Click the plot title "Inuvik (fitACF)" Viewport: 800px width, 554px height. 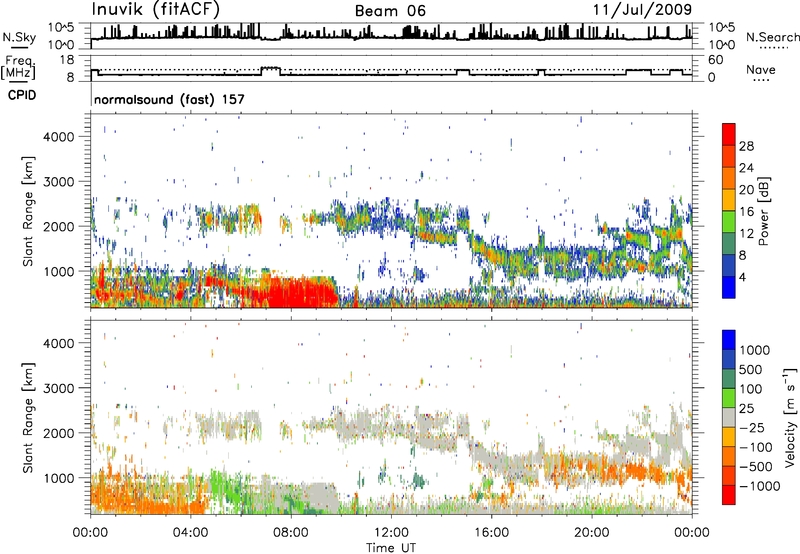156,10
